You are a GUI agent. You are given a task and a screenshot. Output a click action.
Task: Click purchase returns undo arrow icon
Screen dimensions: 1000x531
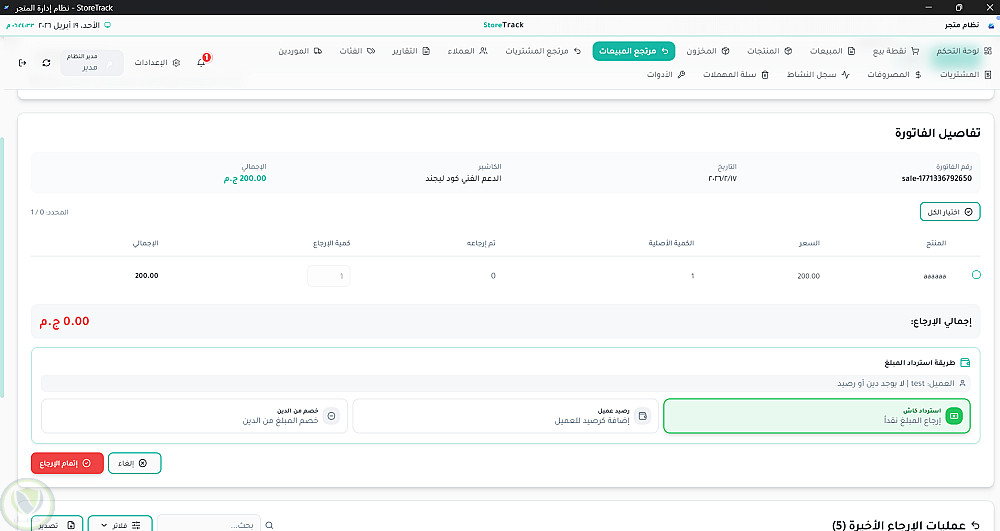coord(577,51)
